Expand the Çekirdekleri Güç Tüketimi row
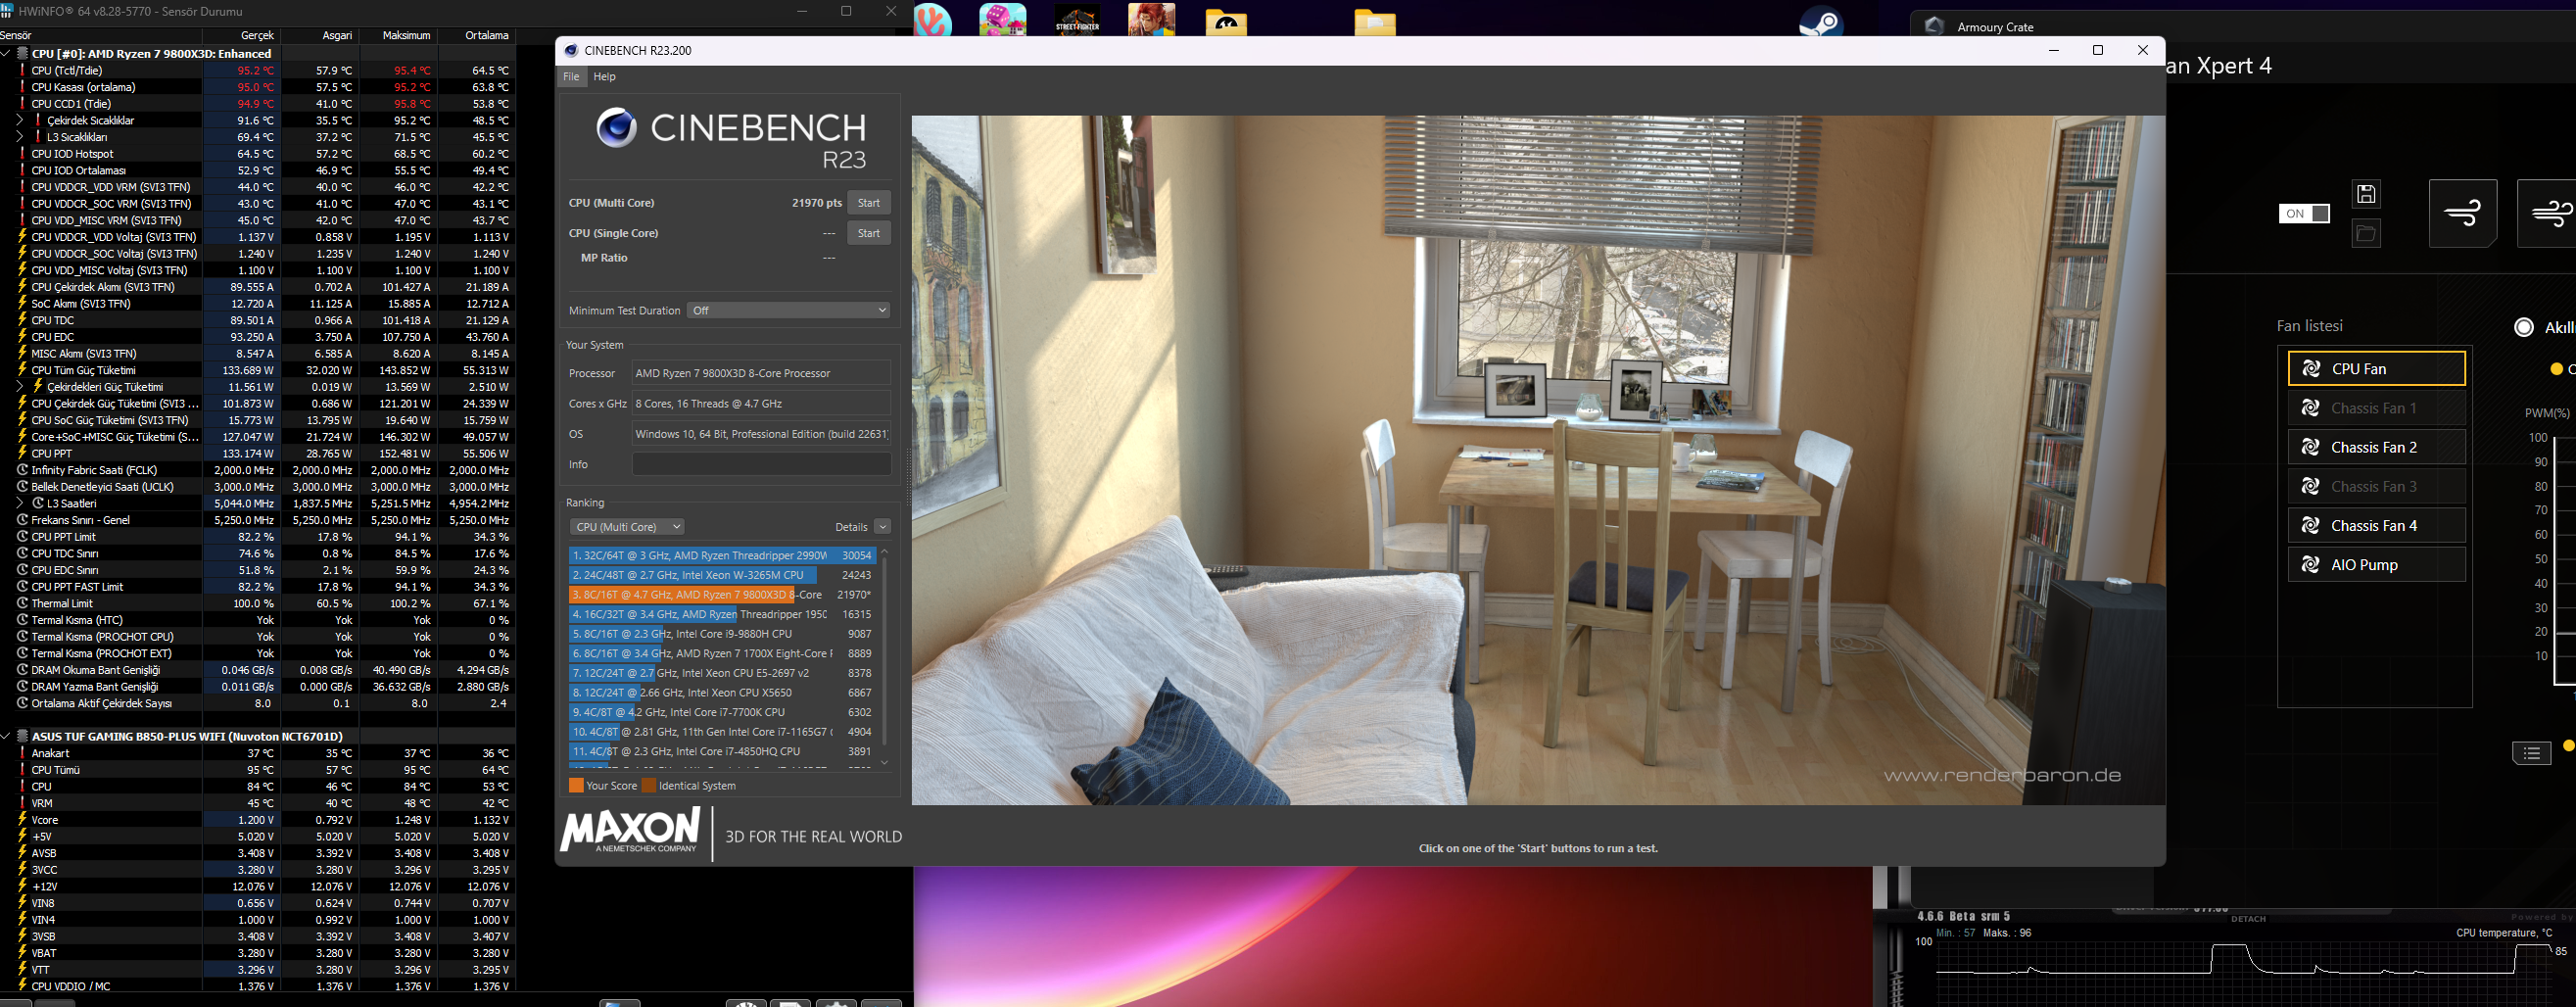The image size is (2576, 1007). (20, 387)
